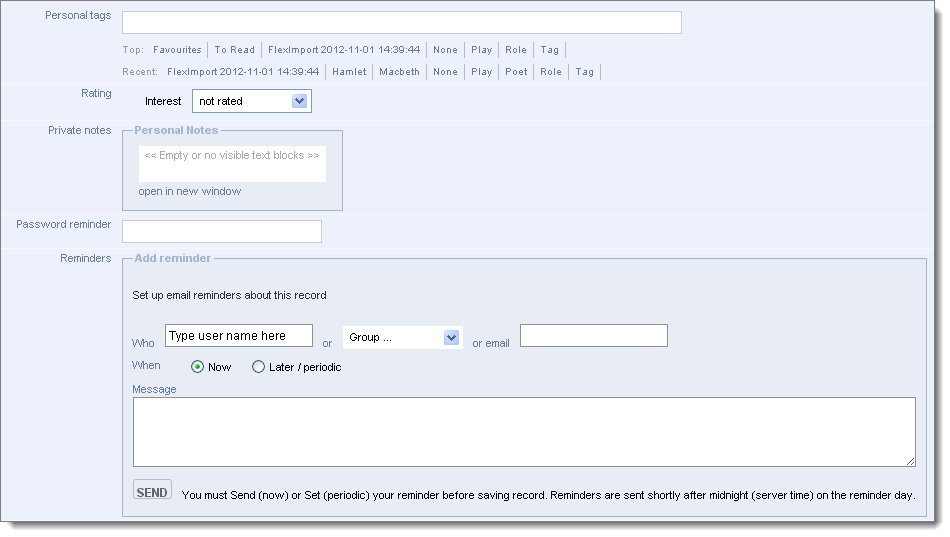Add the Macbeth tag from Recent list
Image resolution: width=950 pixels, height=537 pixels.
pyautogui.click(x=398, y=72)
